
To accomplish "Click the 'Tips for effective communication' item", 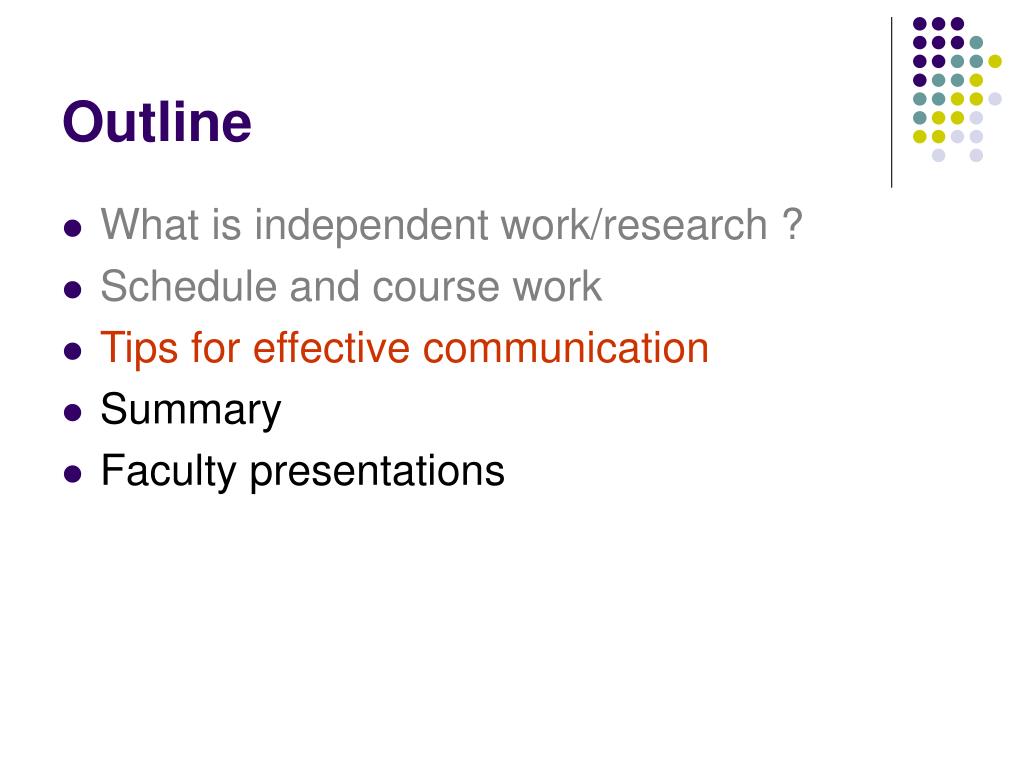I will (404, 348).
